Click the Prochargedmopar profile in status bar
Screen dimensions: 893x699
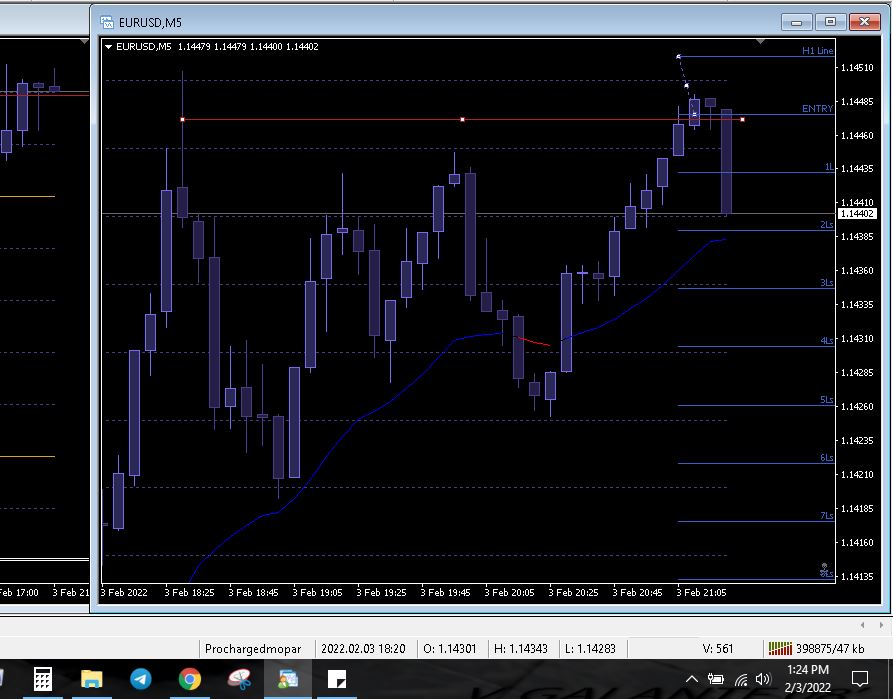coord(253,648)
